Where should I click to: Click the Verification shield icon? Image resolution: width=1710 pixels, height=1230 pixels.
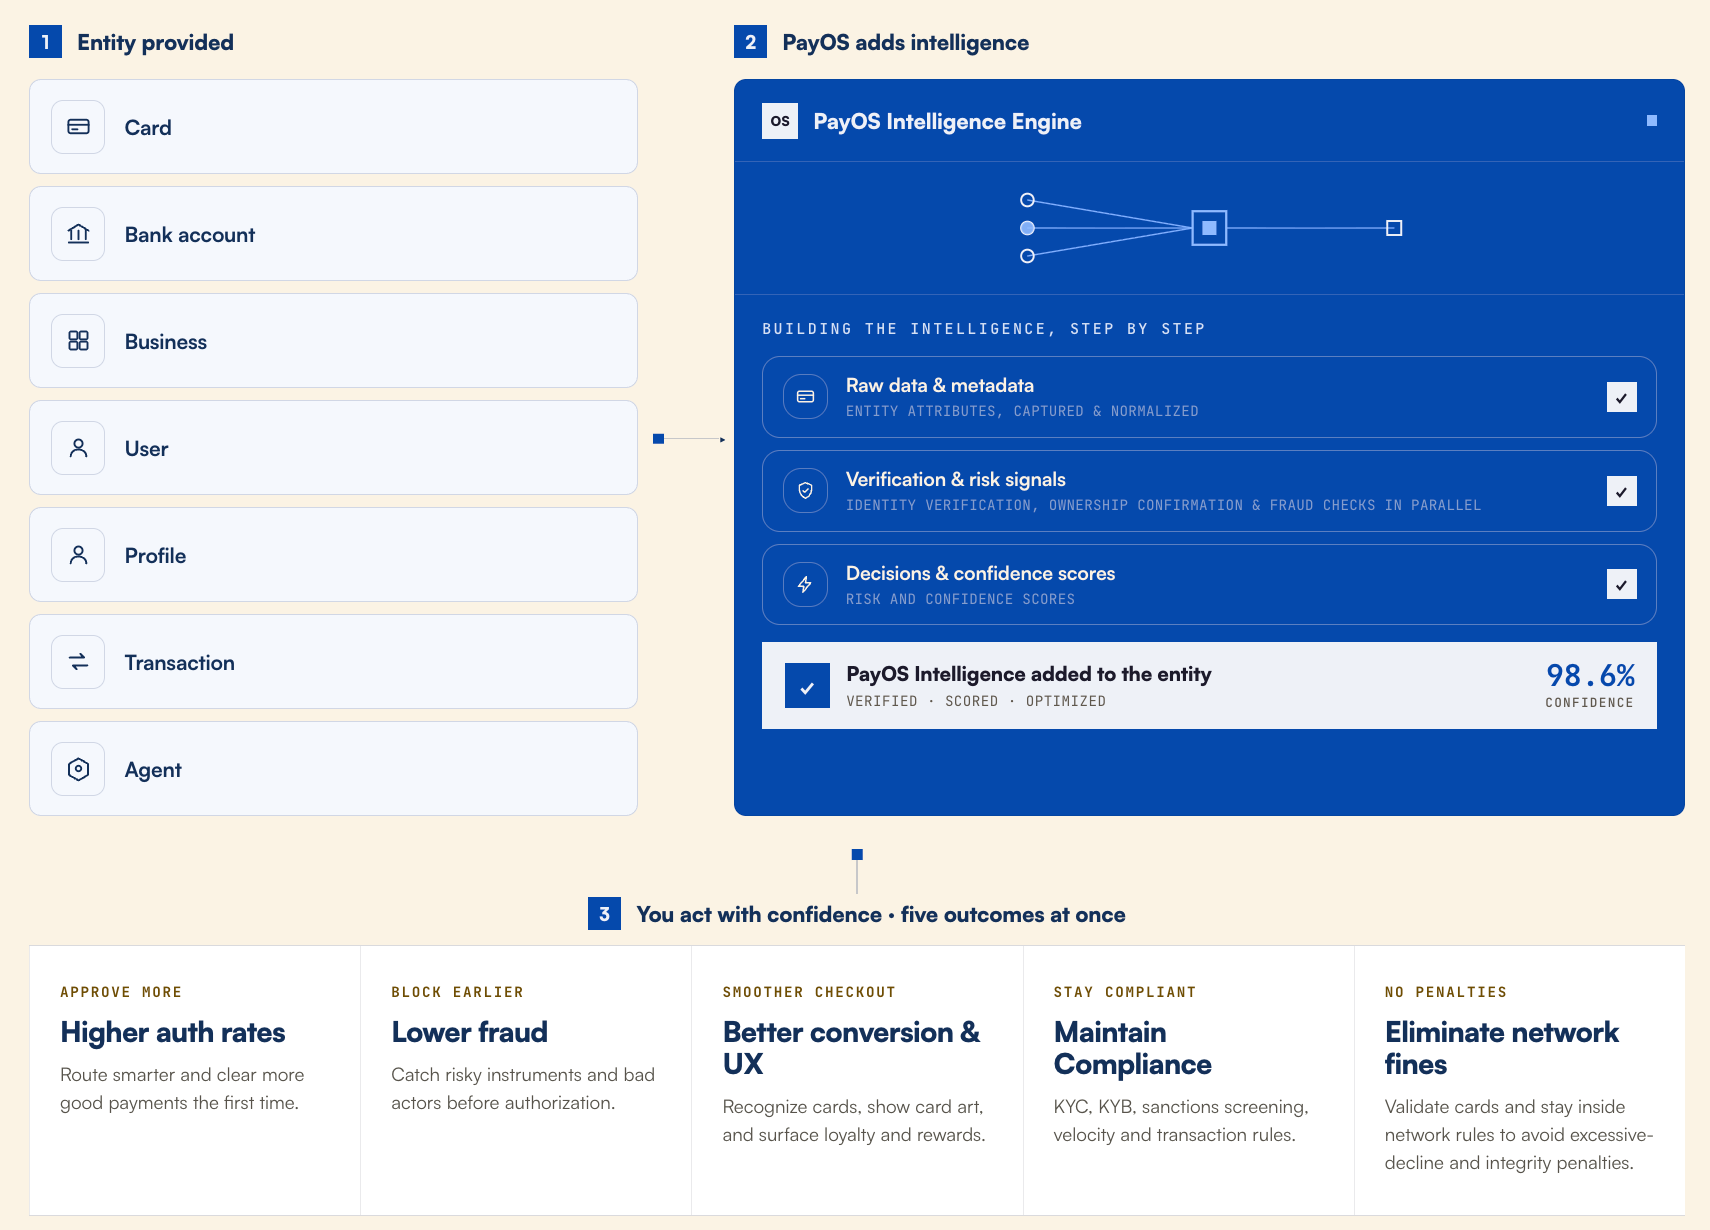(805, 491)
